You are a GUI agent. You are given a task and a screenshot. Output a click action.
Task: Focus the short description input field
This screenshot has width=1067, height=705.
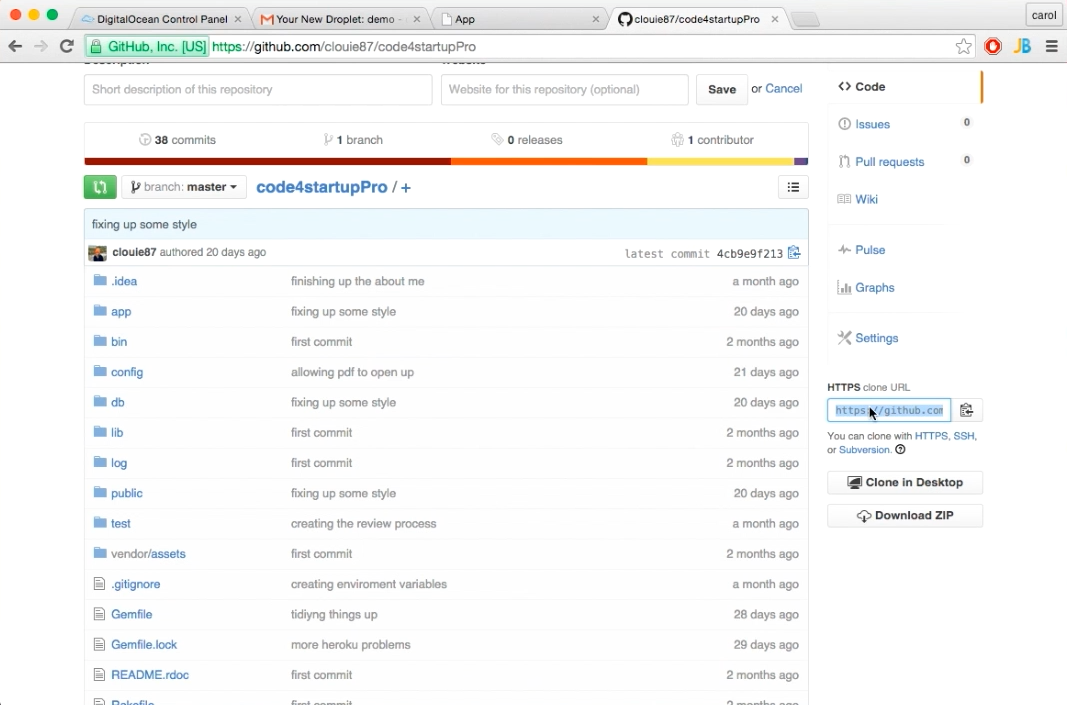(x=258, y=89)
